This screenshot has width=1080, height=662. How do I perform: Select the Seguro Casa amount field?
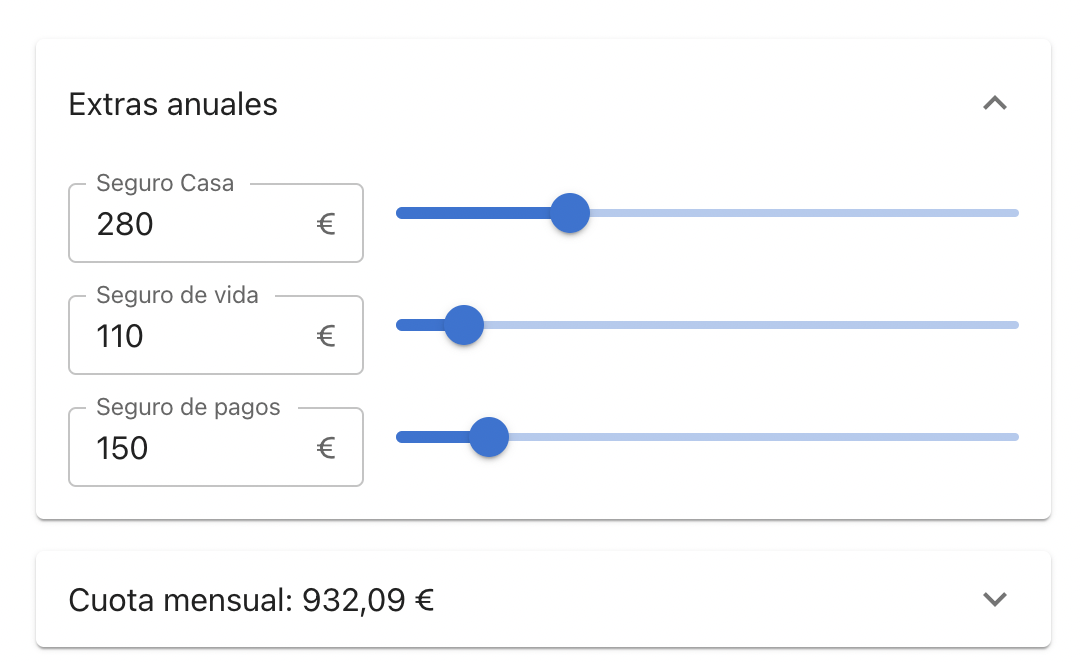coord(180,224)
